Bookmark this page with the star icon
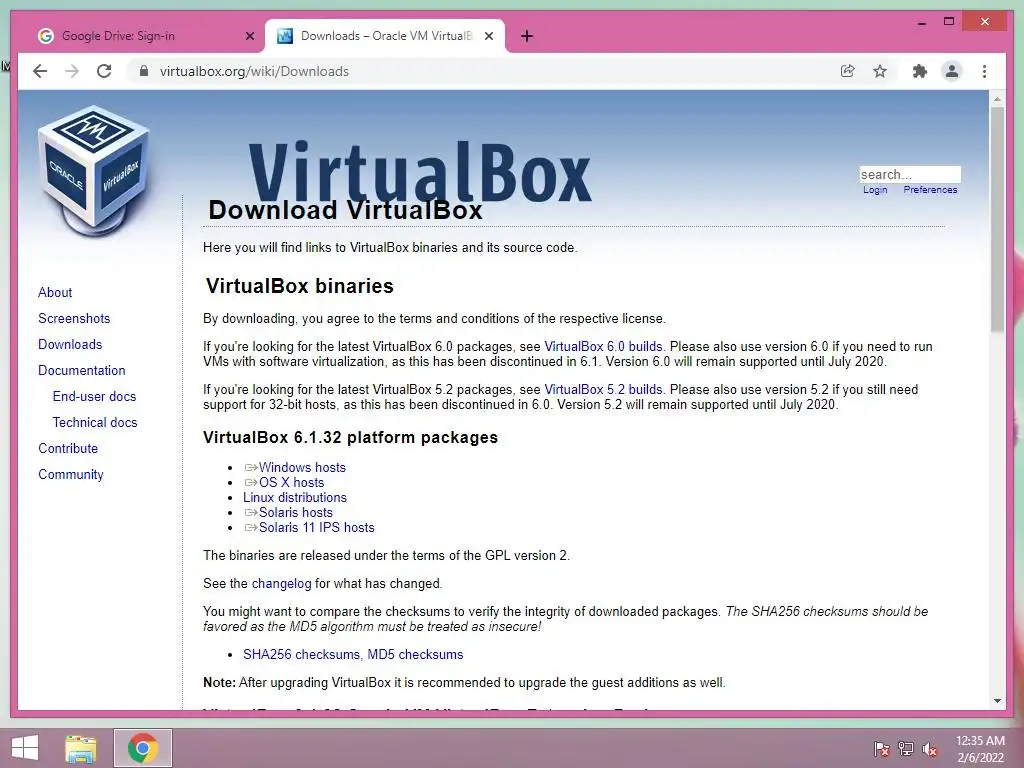The width and height of the screenshot is (1024, 768). 880,71
